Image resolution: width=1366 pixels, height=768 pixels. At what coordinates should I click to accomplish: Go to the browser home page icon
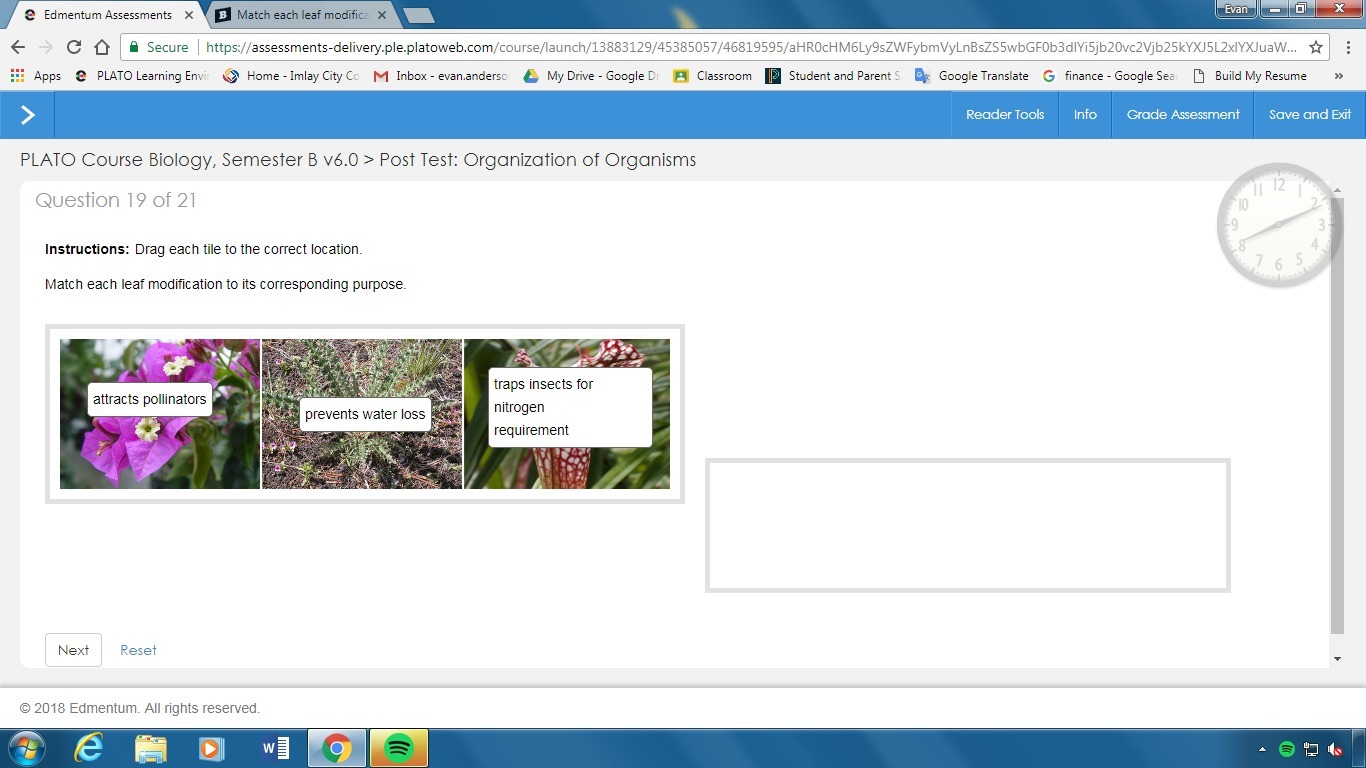[101, 47]
